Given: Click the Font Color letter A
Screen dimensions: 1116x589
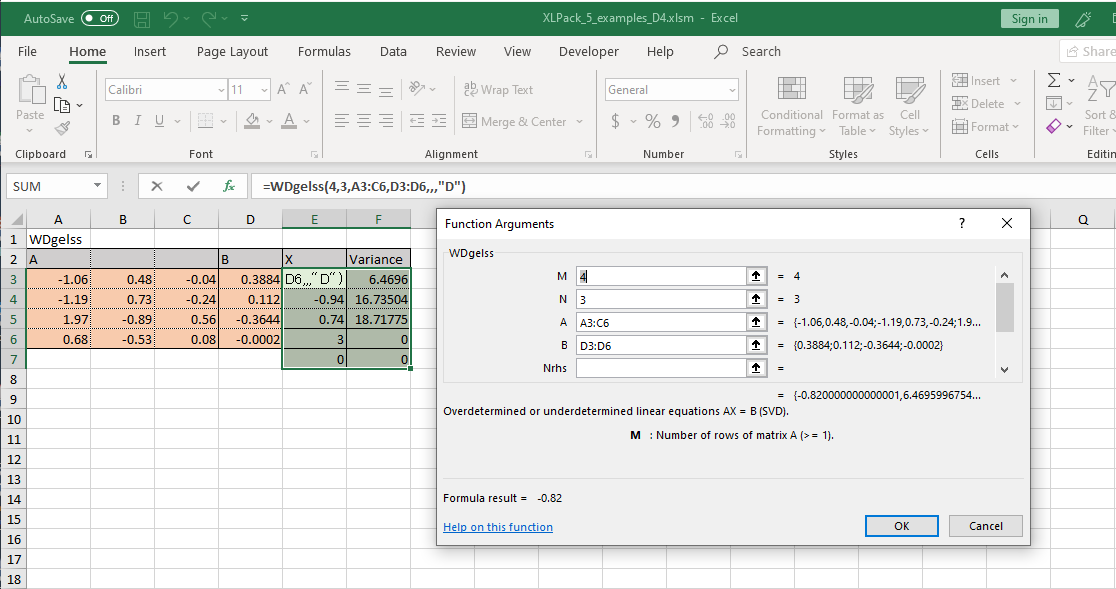Looking at the screenshot, I should coord(289,121).
